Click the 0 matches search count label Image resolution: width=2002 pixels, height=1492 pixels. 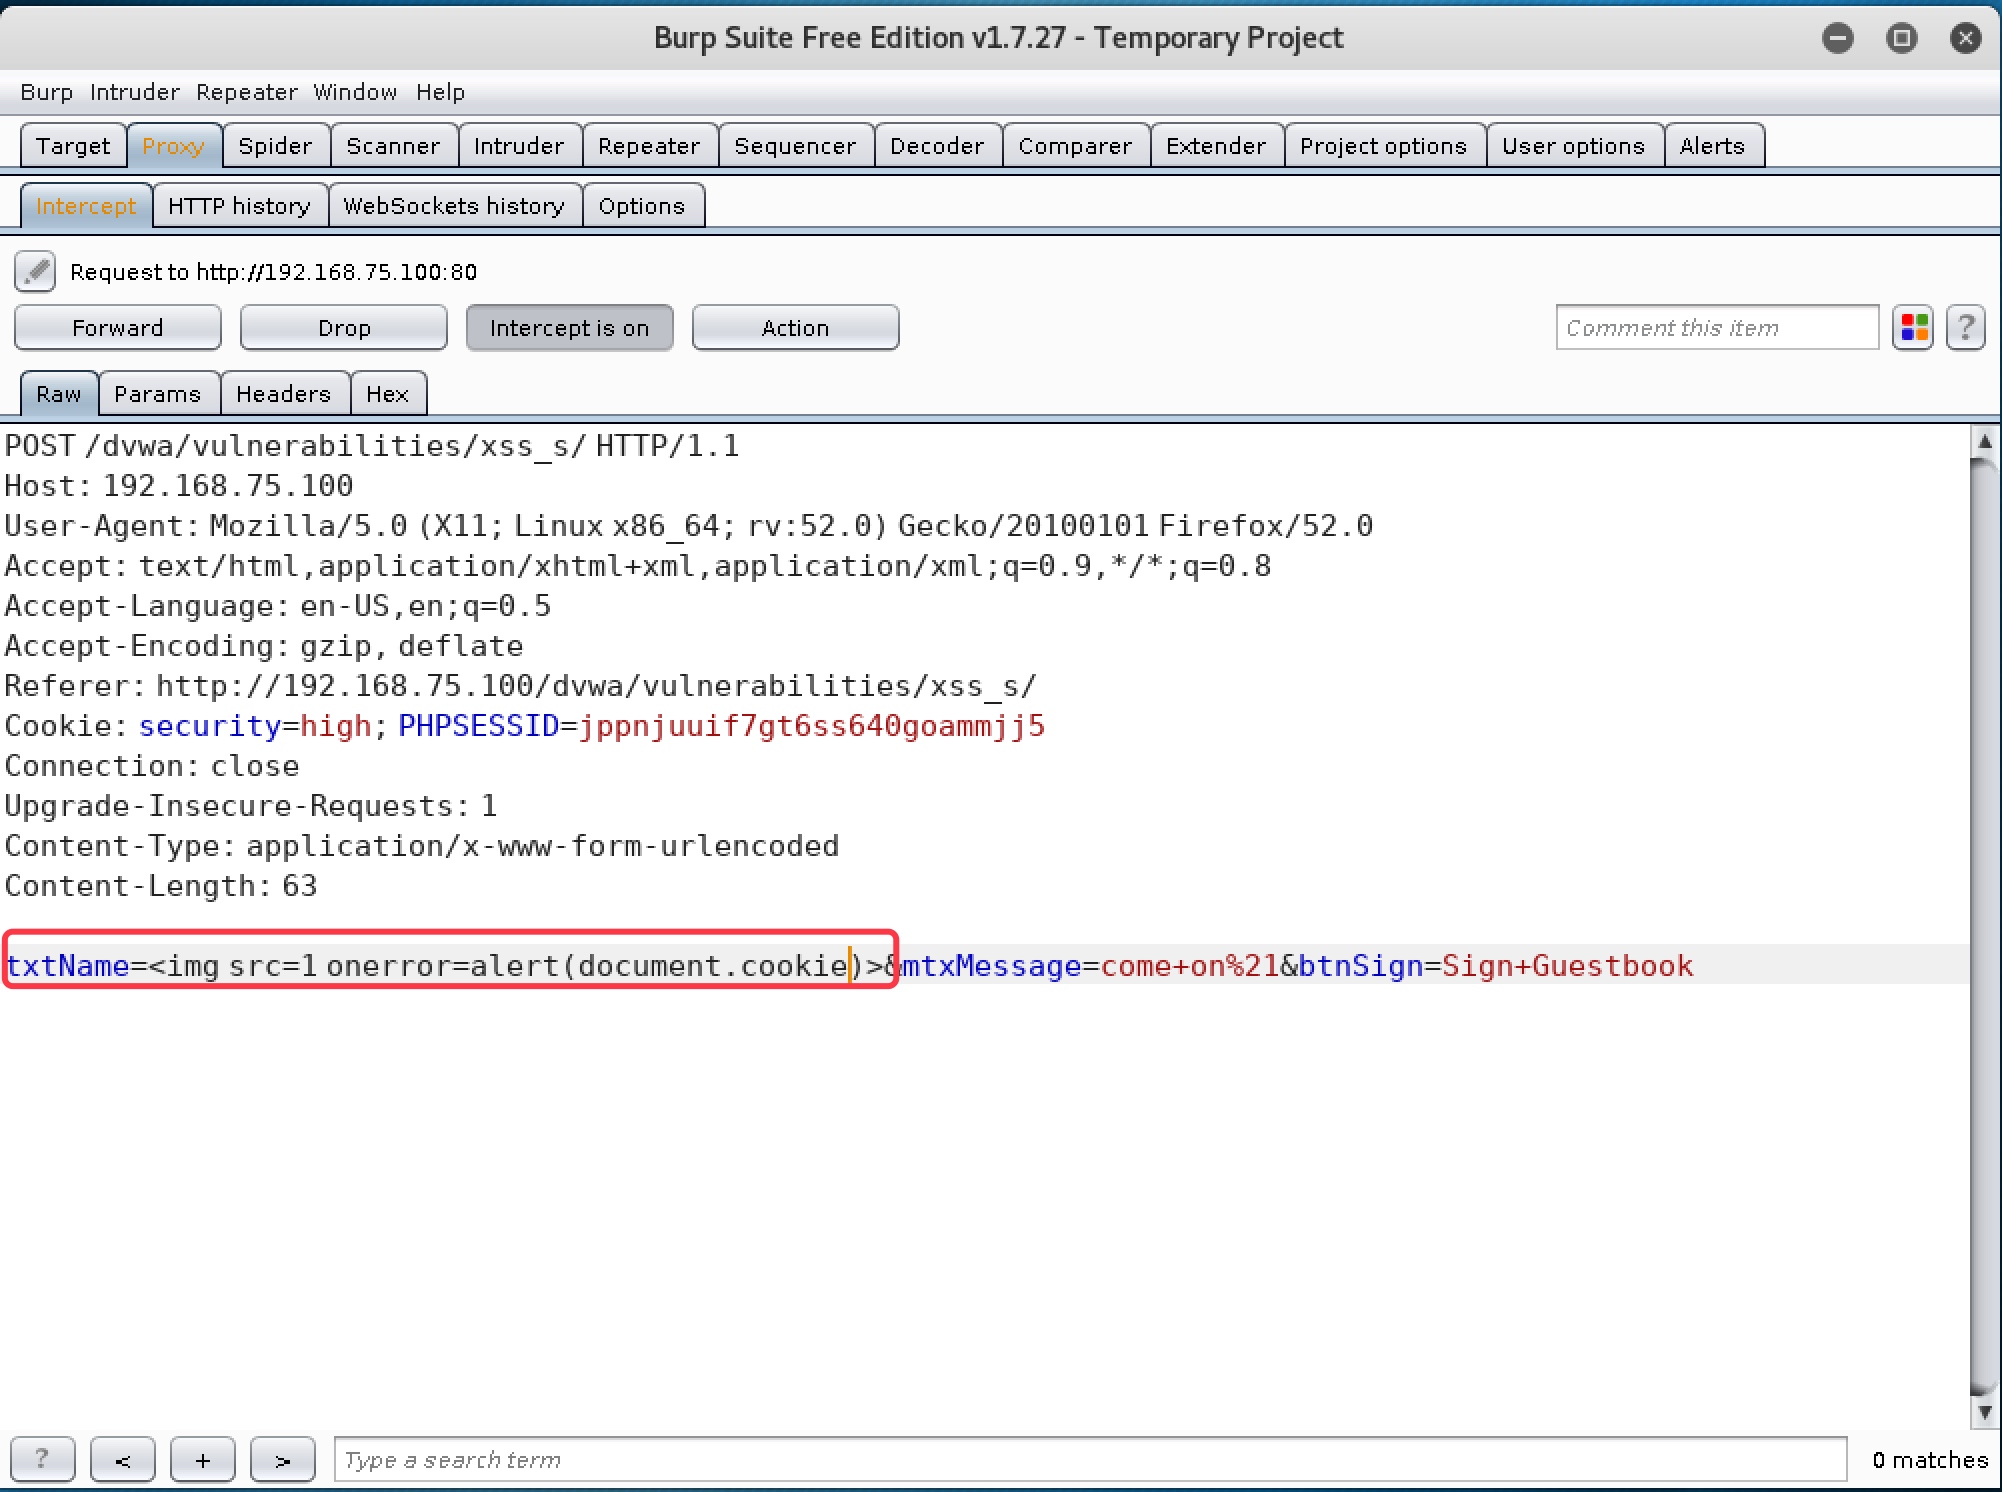[1930, 1460]
